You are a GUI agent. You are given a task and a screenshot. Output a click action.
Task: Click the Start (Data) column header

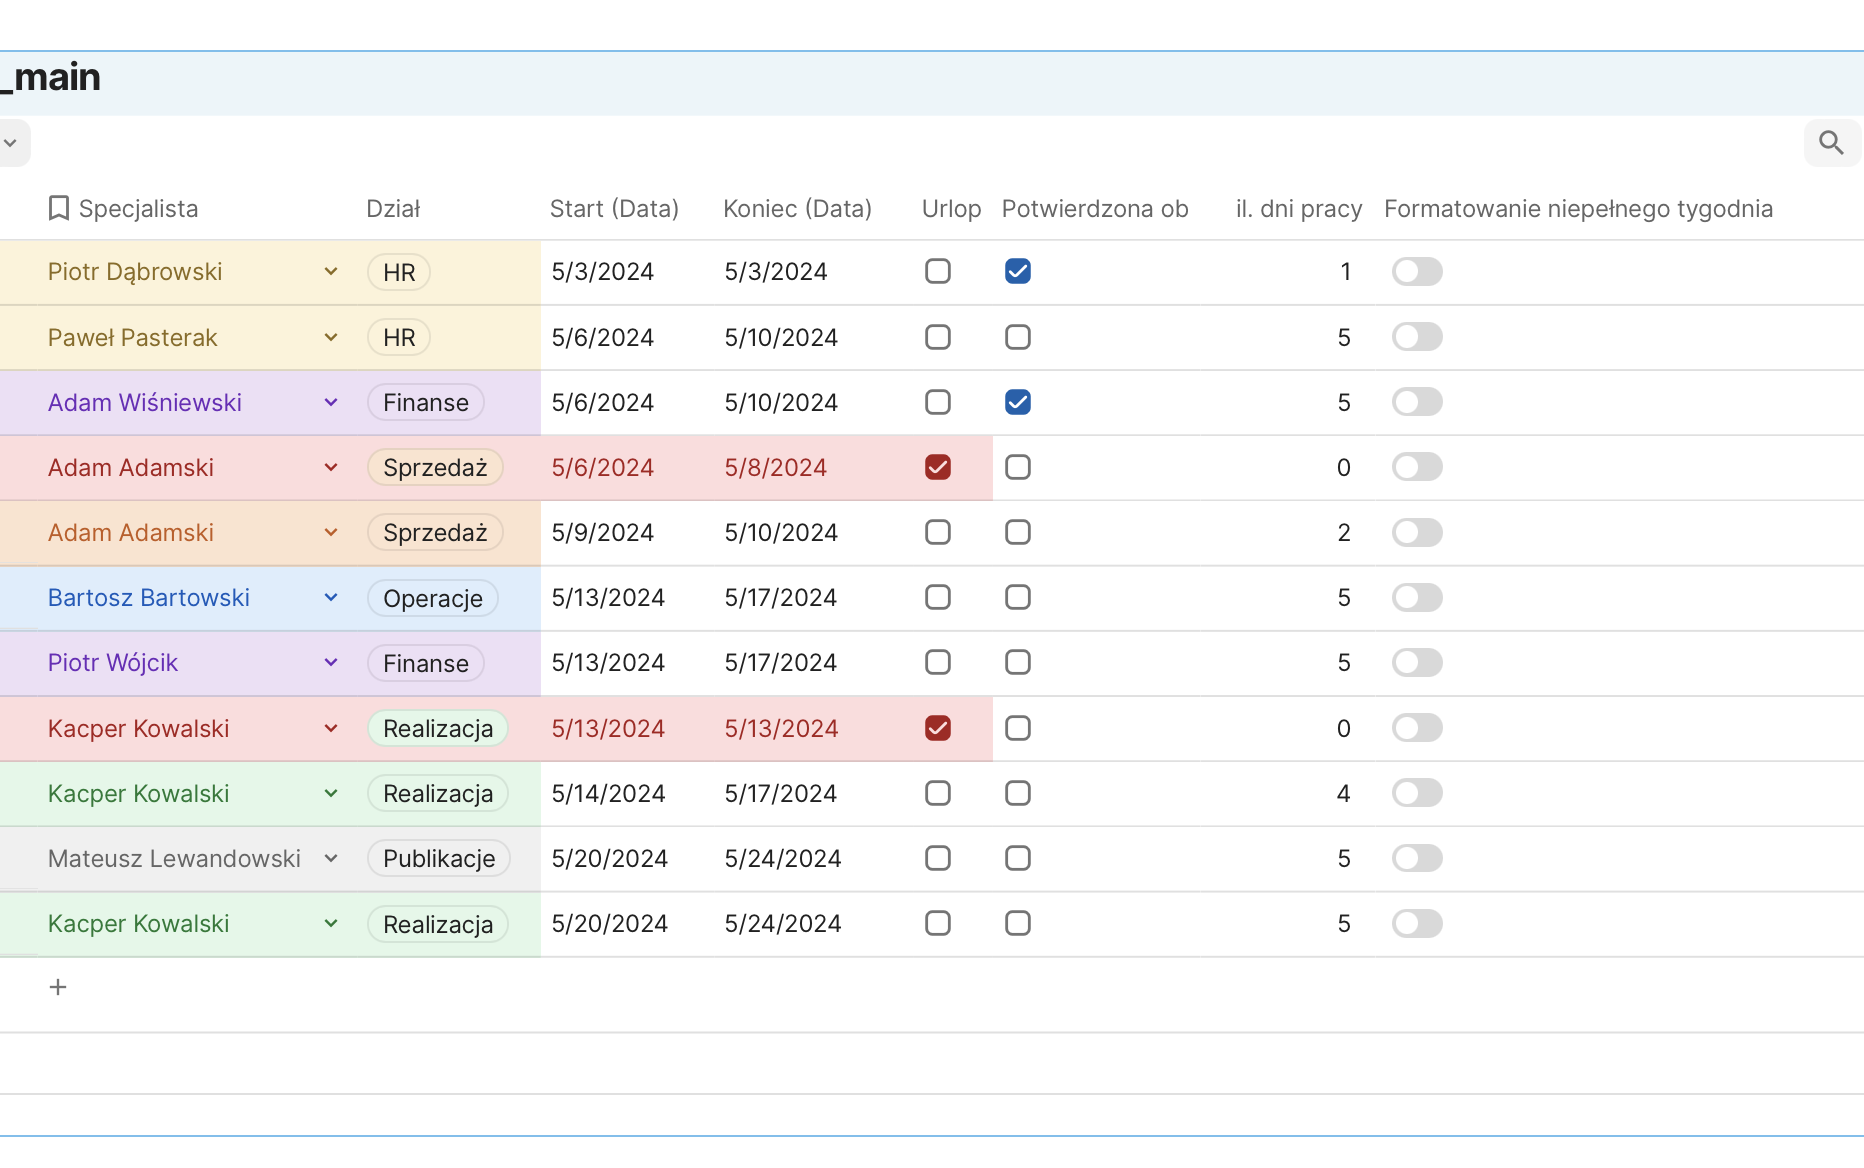coord(614,208)
